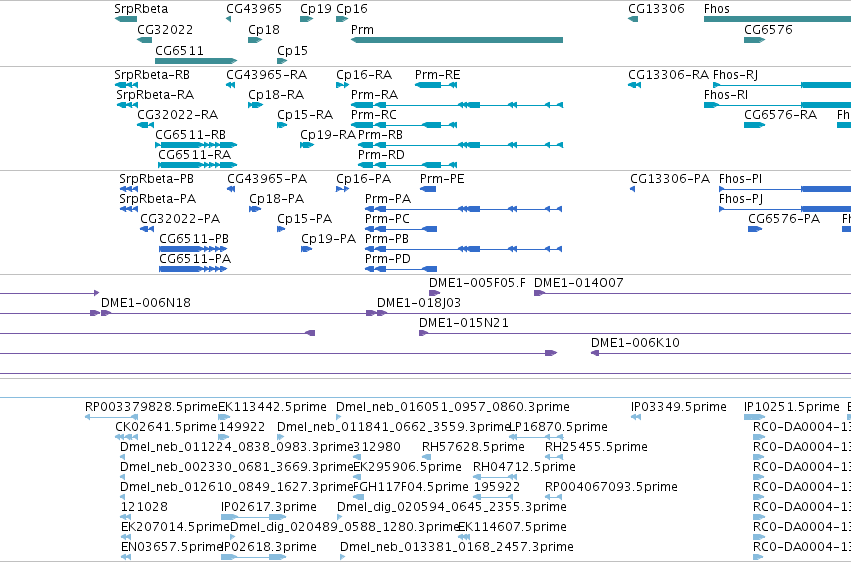This screenshot has height=562, width=851.
Task: Click the CG13306 gene label
Action: click(x=656, y=9)
